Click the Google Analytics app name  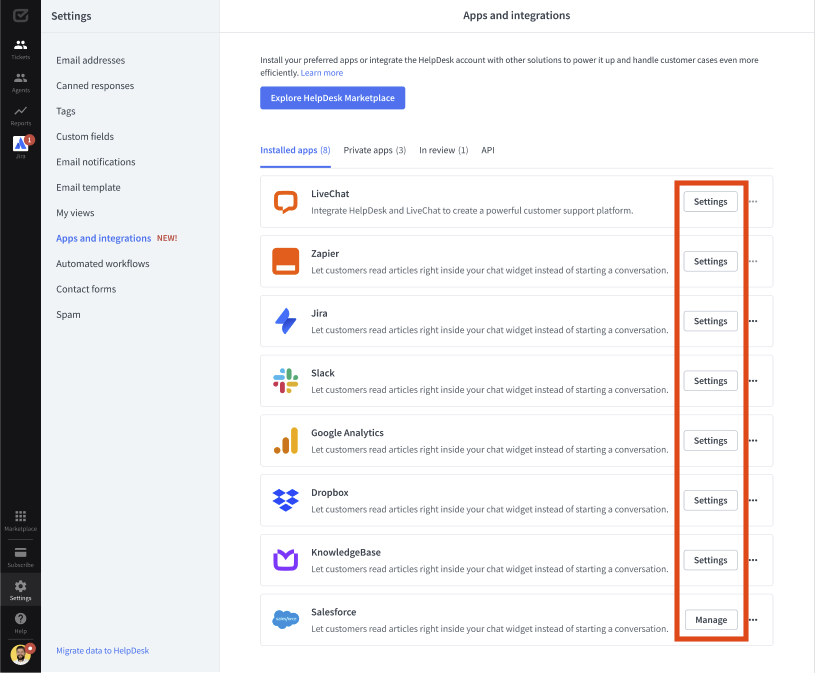[347, 433]
